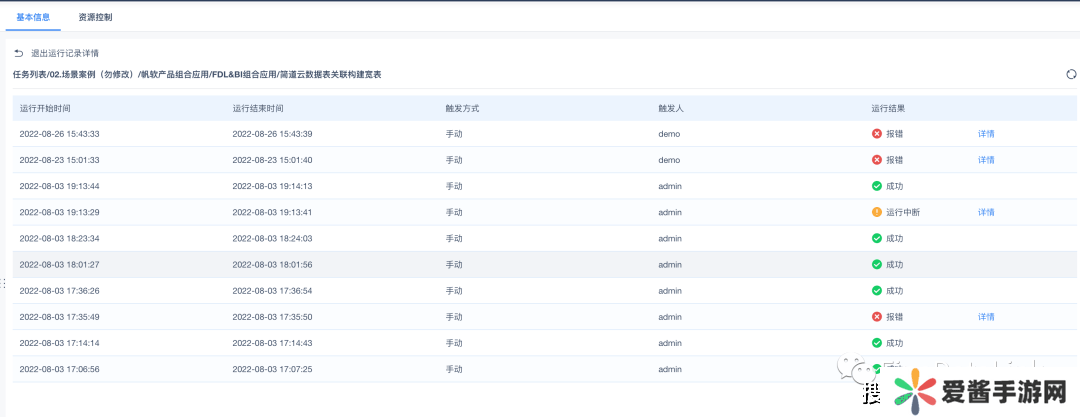
Task: Click 退出运行记录详情 to exit details
Action: coord(65,53)
